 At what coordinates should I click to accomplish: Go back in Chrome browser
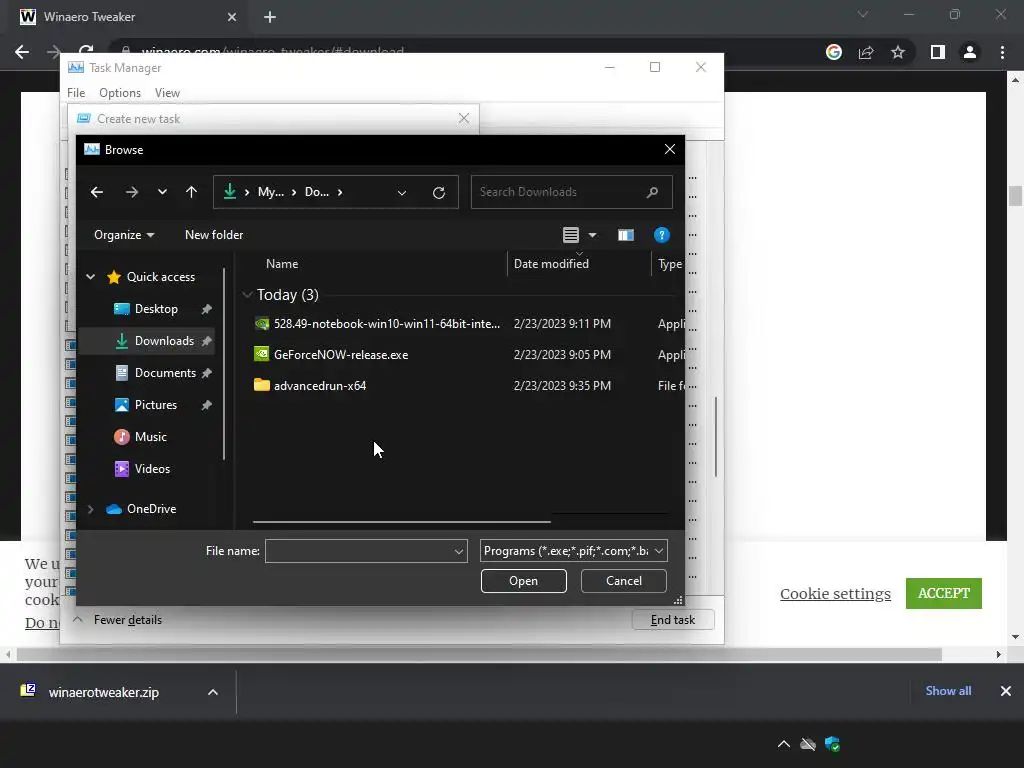click(22, 52)
